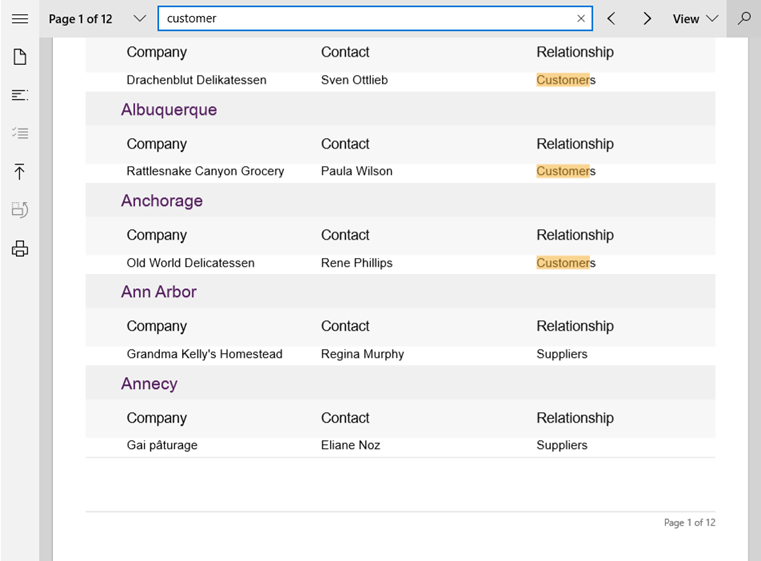
Task: Clear the search box text
Action: (581, 19)
